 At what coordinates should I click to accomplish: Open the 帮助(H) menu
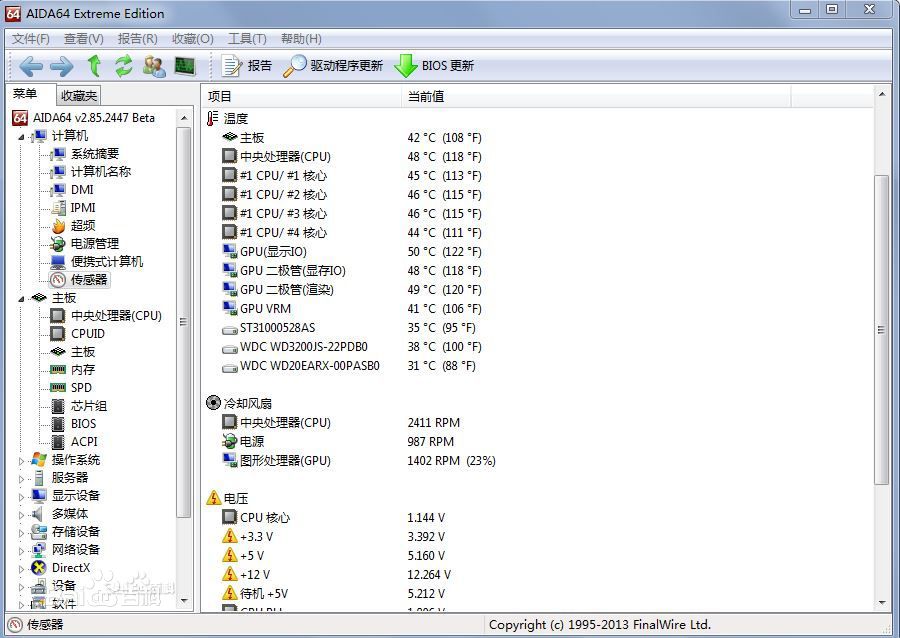click(x=301, y=38)
